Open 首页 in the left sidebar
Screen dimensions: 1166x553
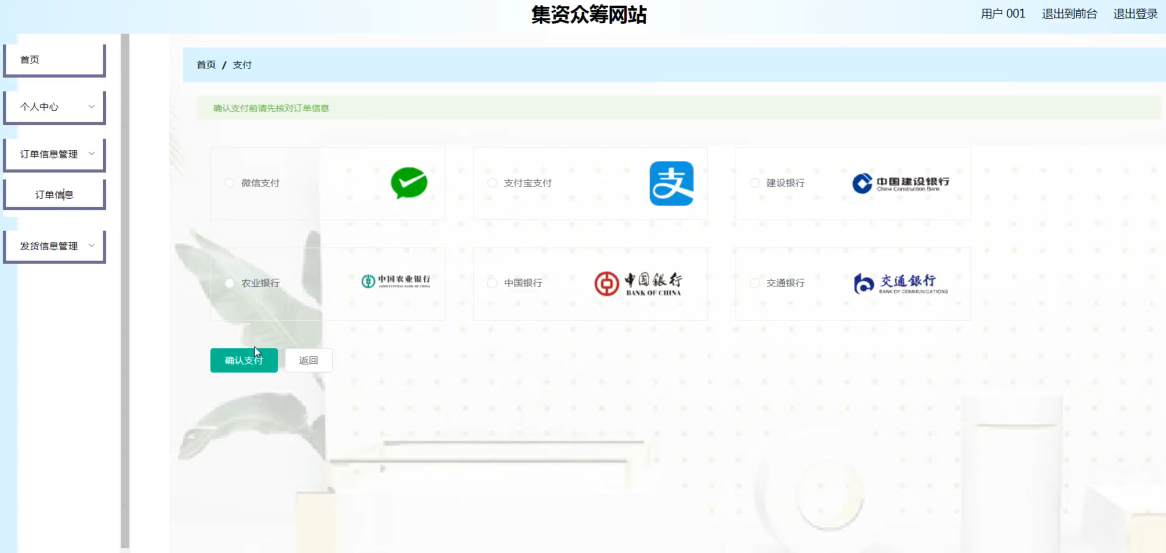[x=55, y=60]
